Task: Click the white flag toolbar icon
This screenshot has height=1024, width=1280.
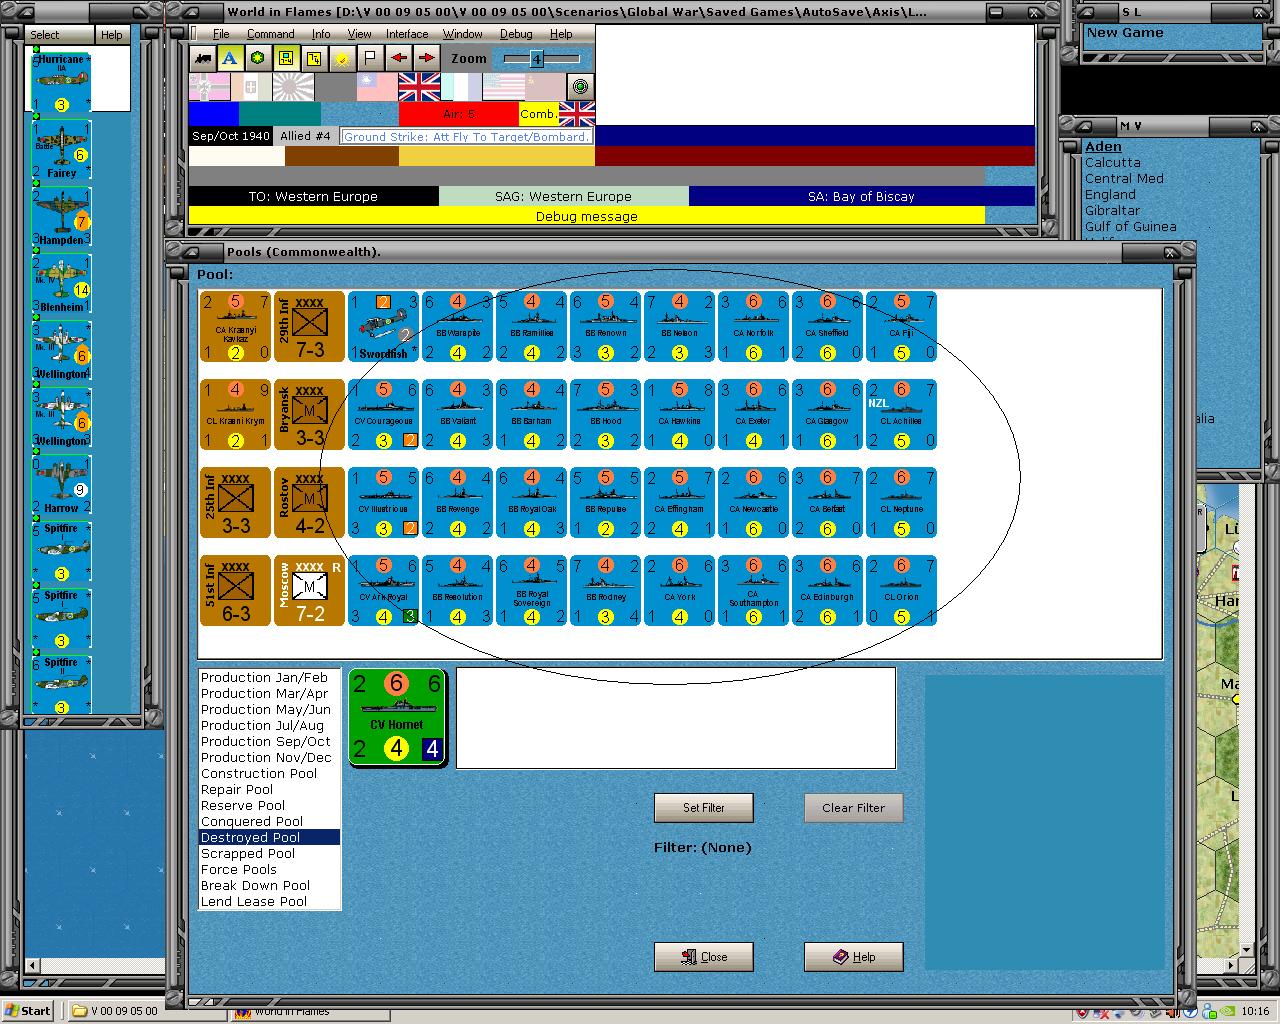Action: click(x=370, y=58)
